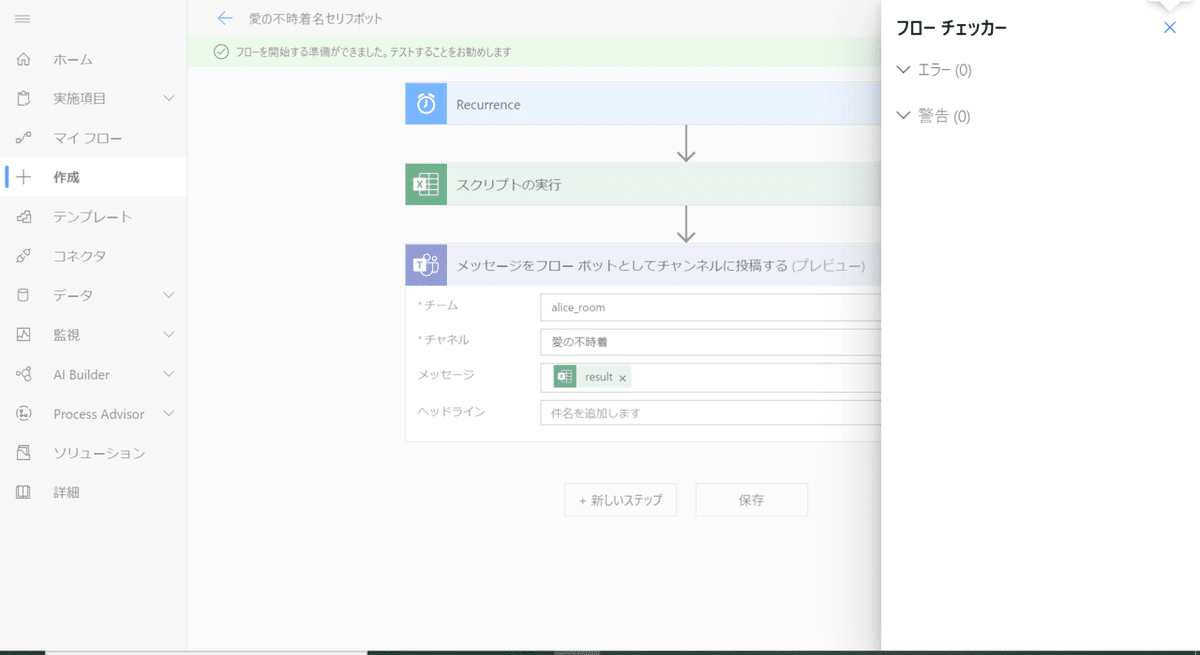
Task: Click the plus icon beside 作成
Action: coord(24,177)
